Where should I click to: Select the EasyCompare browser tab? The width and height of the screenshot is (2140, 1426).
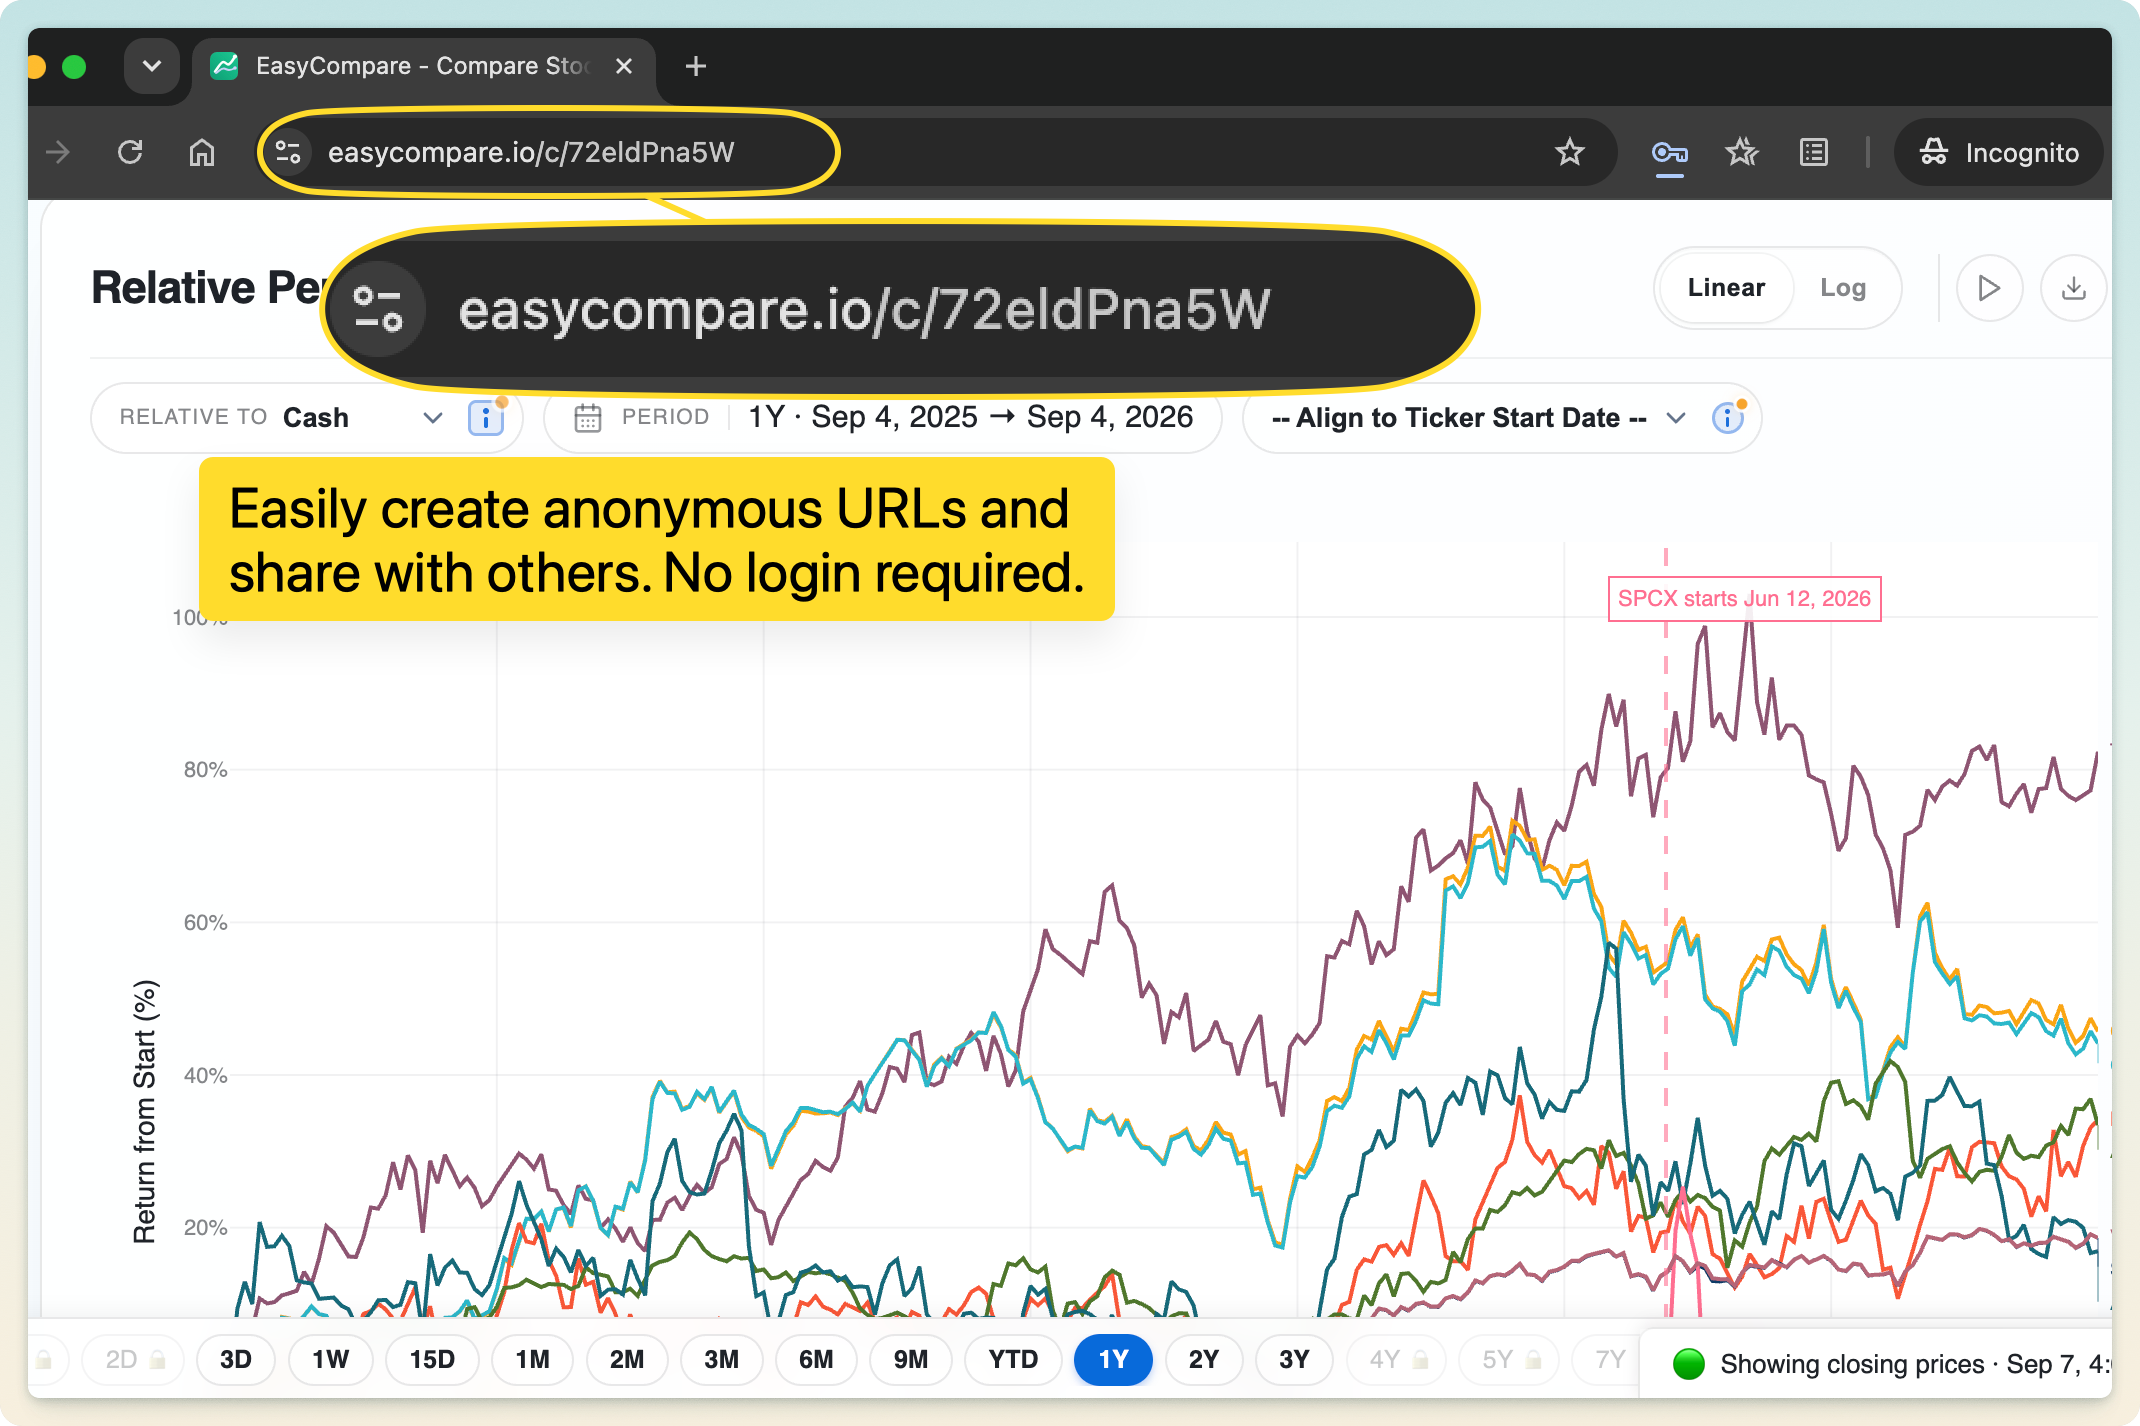click(424, 66)
